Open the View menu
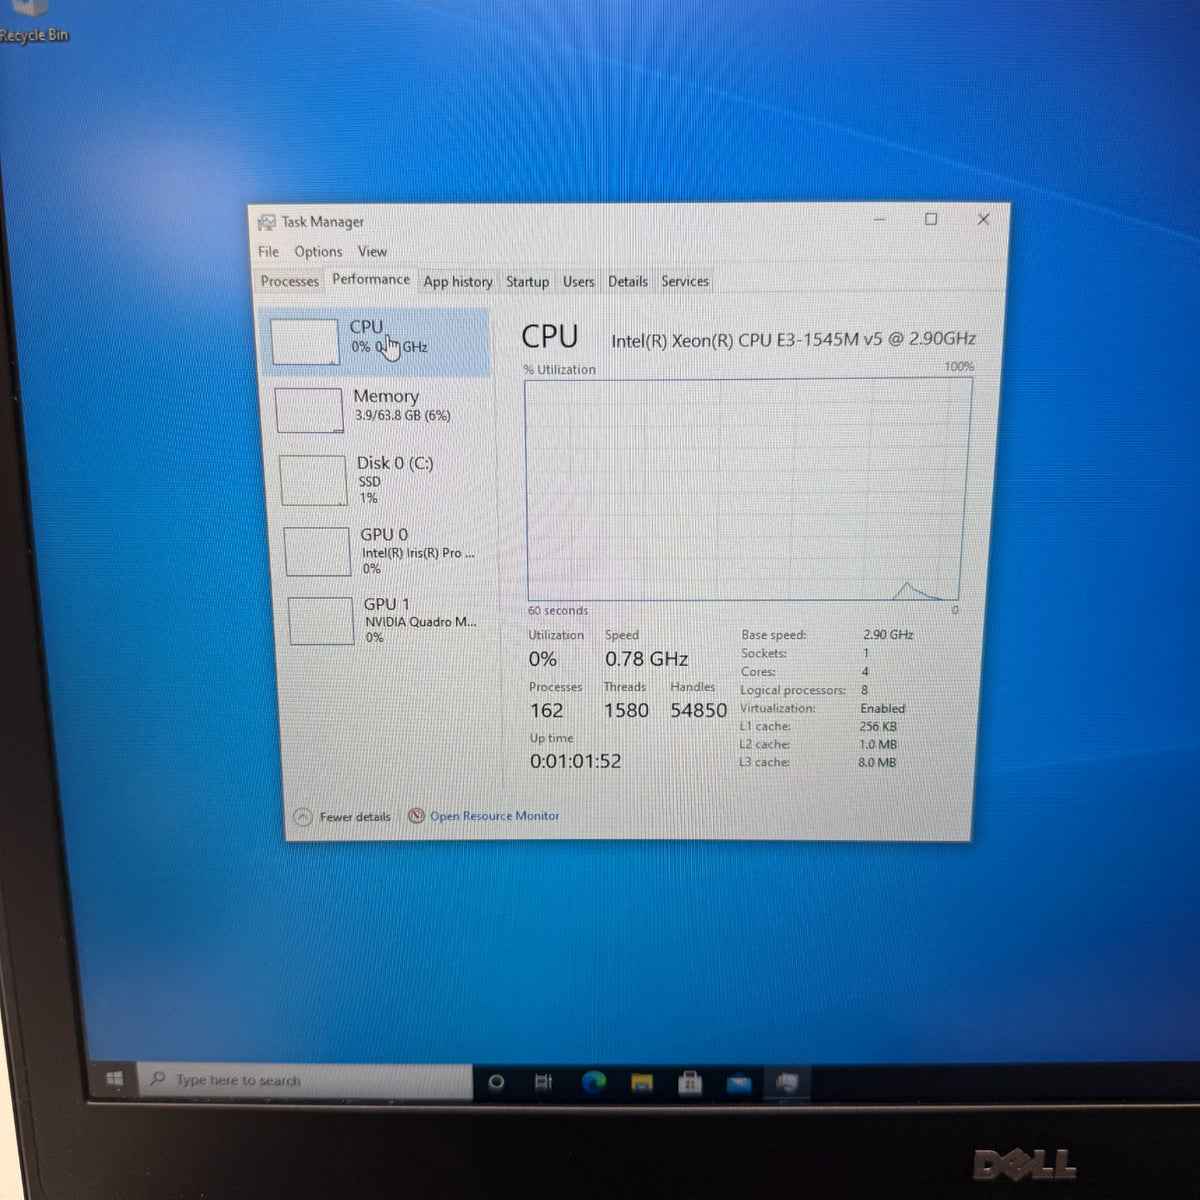Viewport: 1200px width, 1200px height. 372,252
